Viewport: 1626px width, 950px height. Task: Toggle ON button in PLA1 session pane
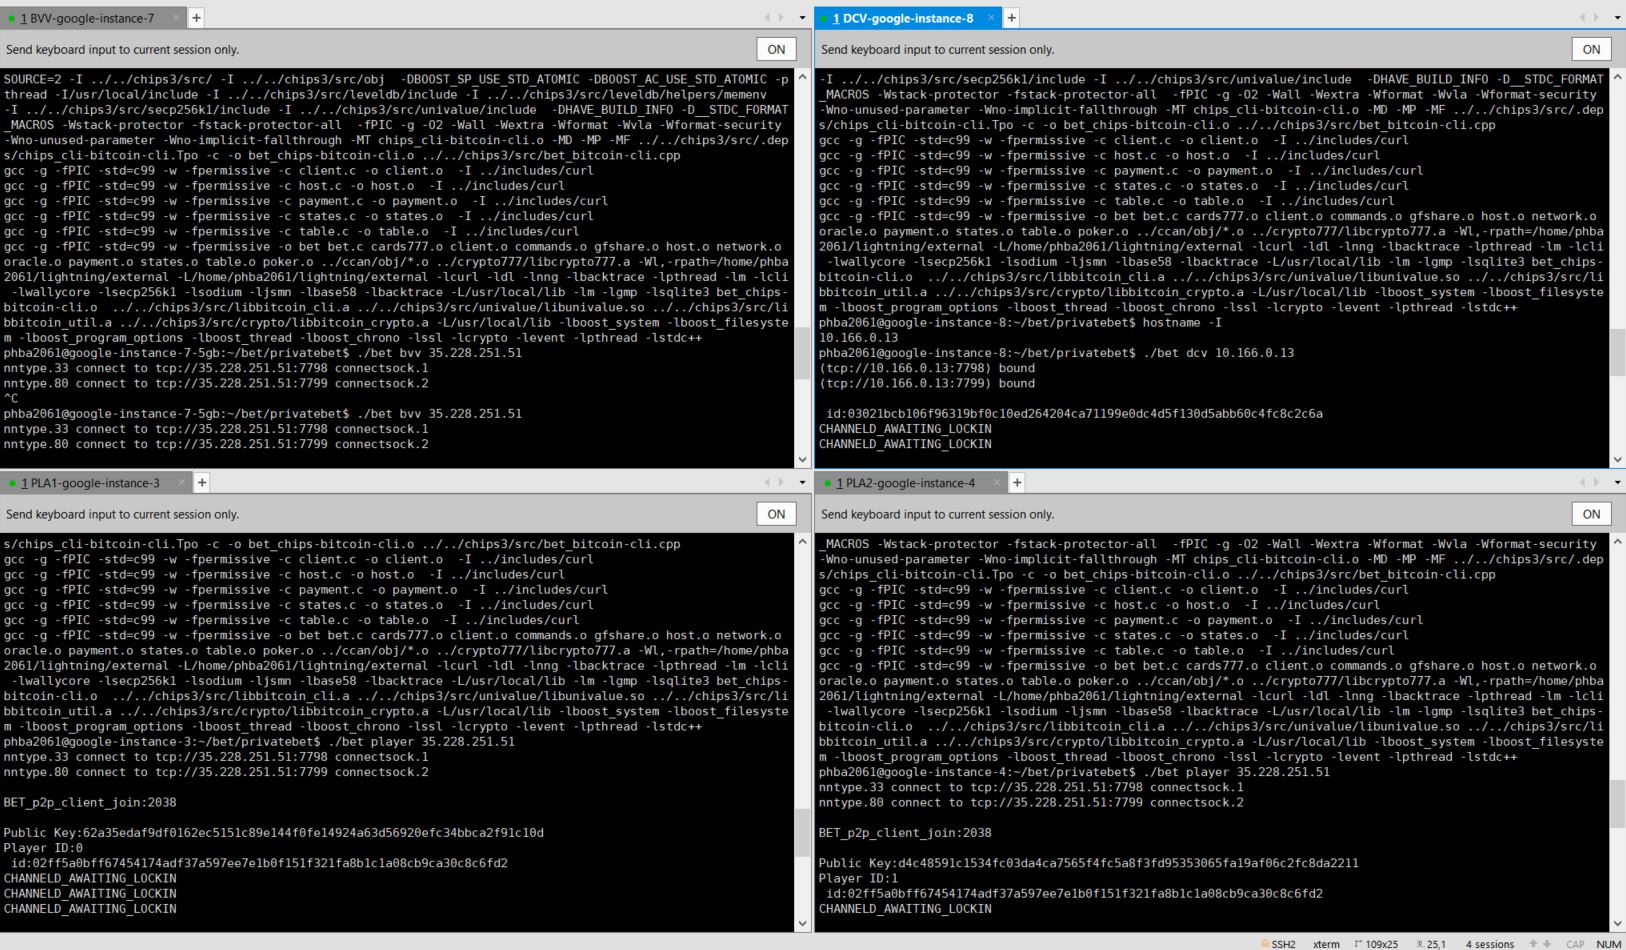776,514
